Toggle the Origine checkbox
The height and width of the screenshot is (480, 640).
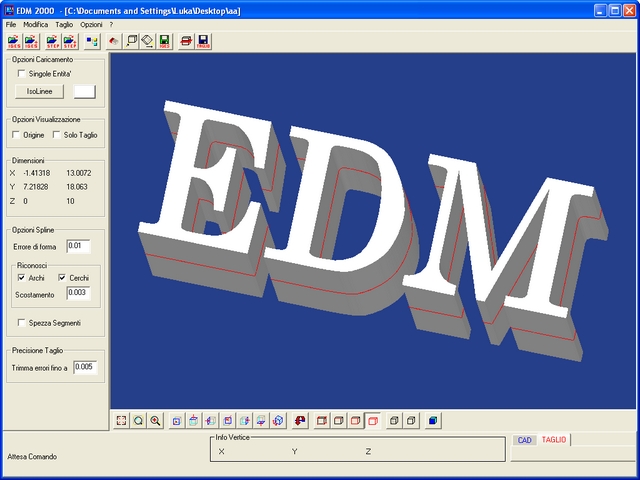pos(16,135)
